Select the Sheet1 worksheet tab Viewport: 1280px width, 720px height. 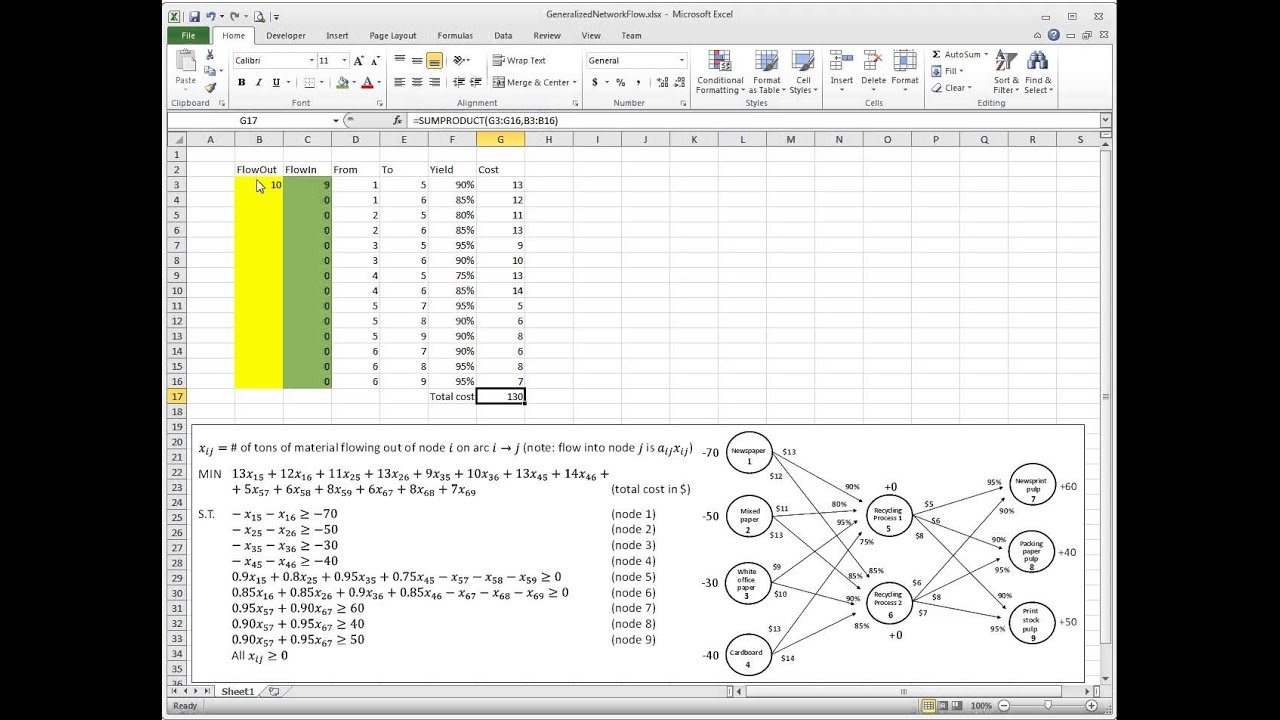coord(237,691)
